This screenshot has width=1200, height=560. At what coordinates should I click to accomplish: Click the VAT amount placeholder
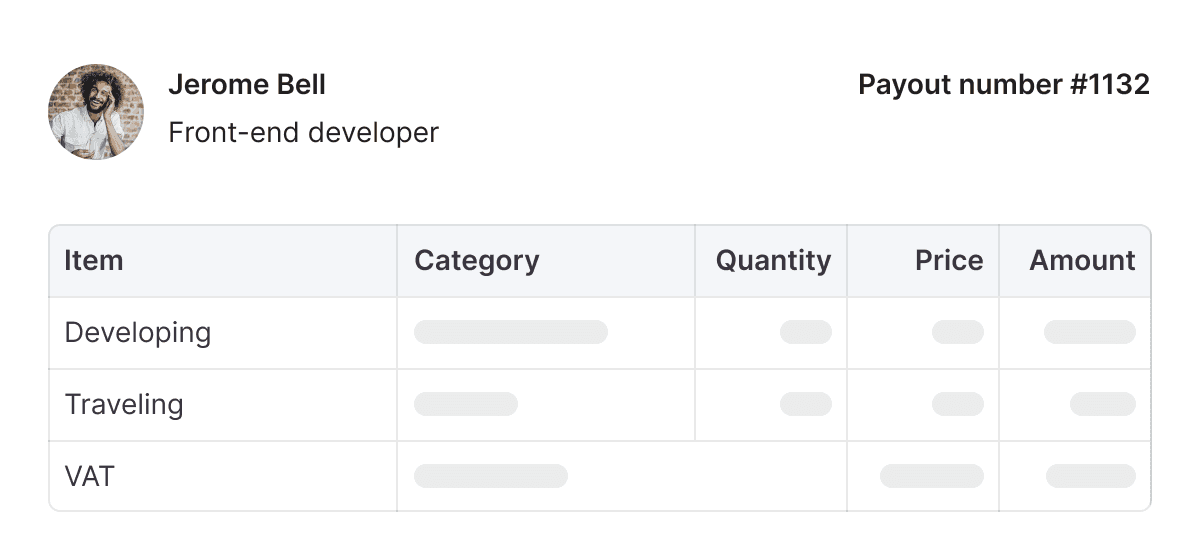[x=1091, y=476]
